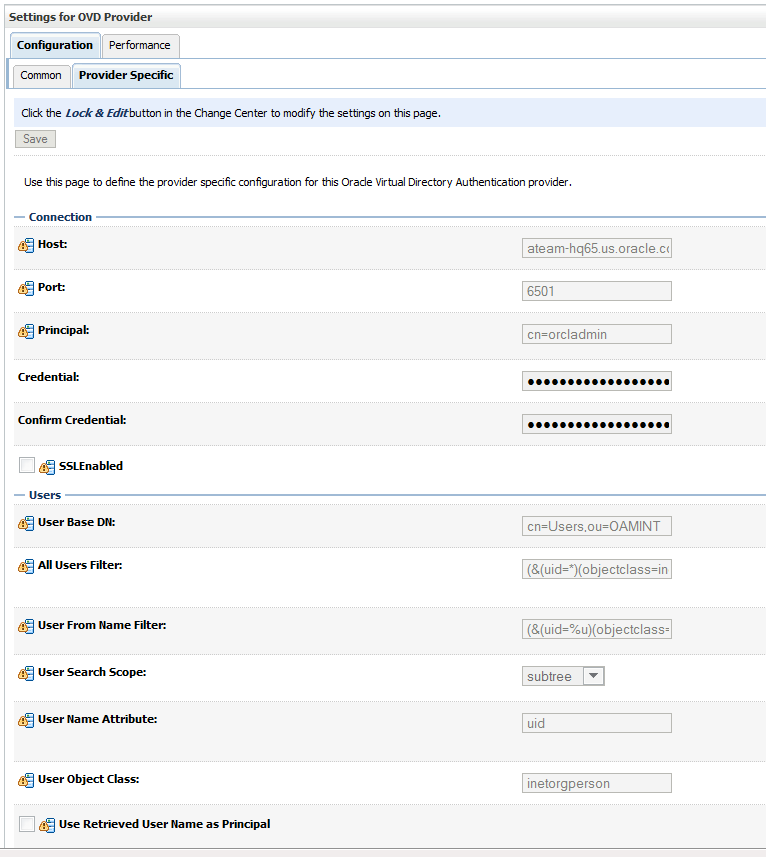Click the Confirm Credential password field
Viewport: 766px width, 857px height.
tap(597, 424)
